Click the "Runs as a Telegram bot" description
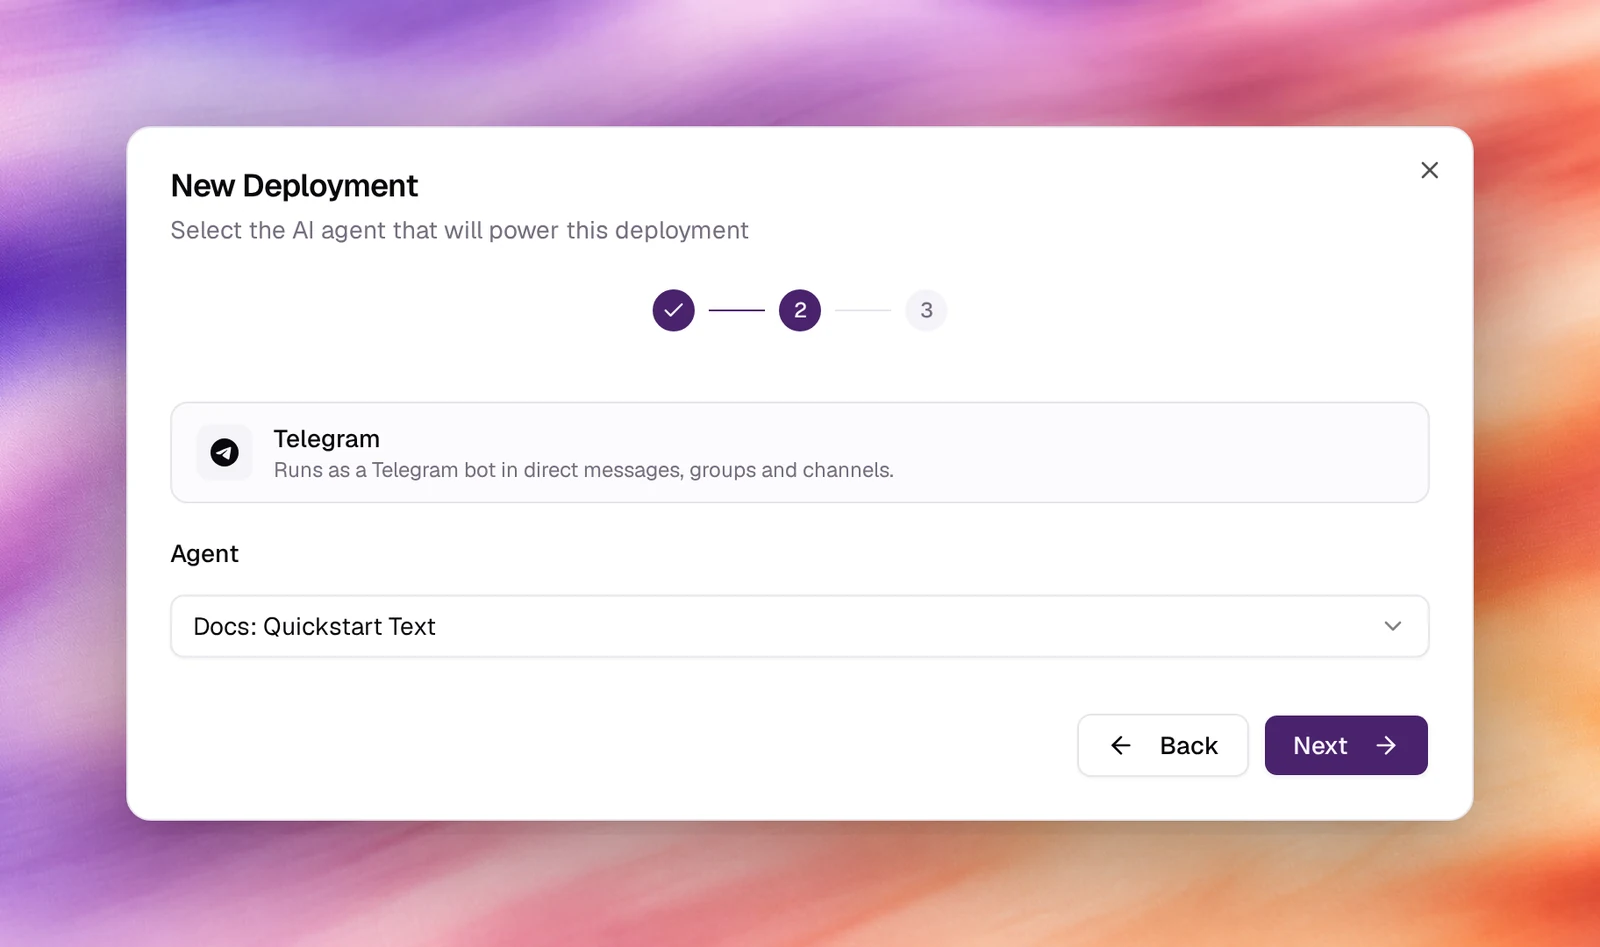Screen dimensions: 1600x947 click(x=583, y=470)
